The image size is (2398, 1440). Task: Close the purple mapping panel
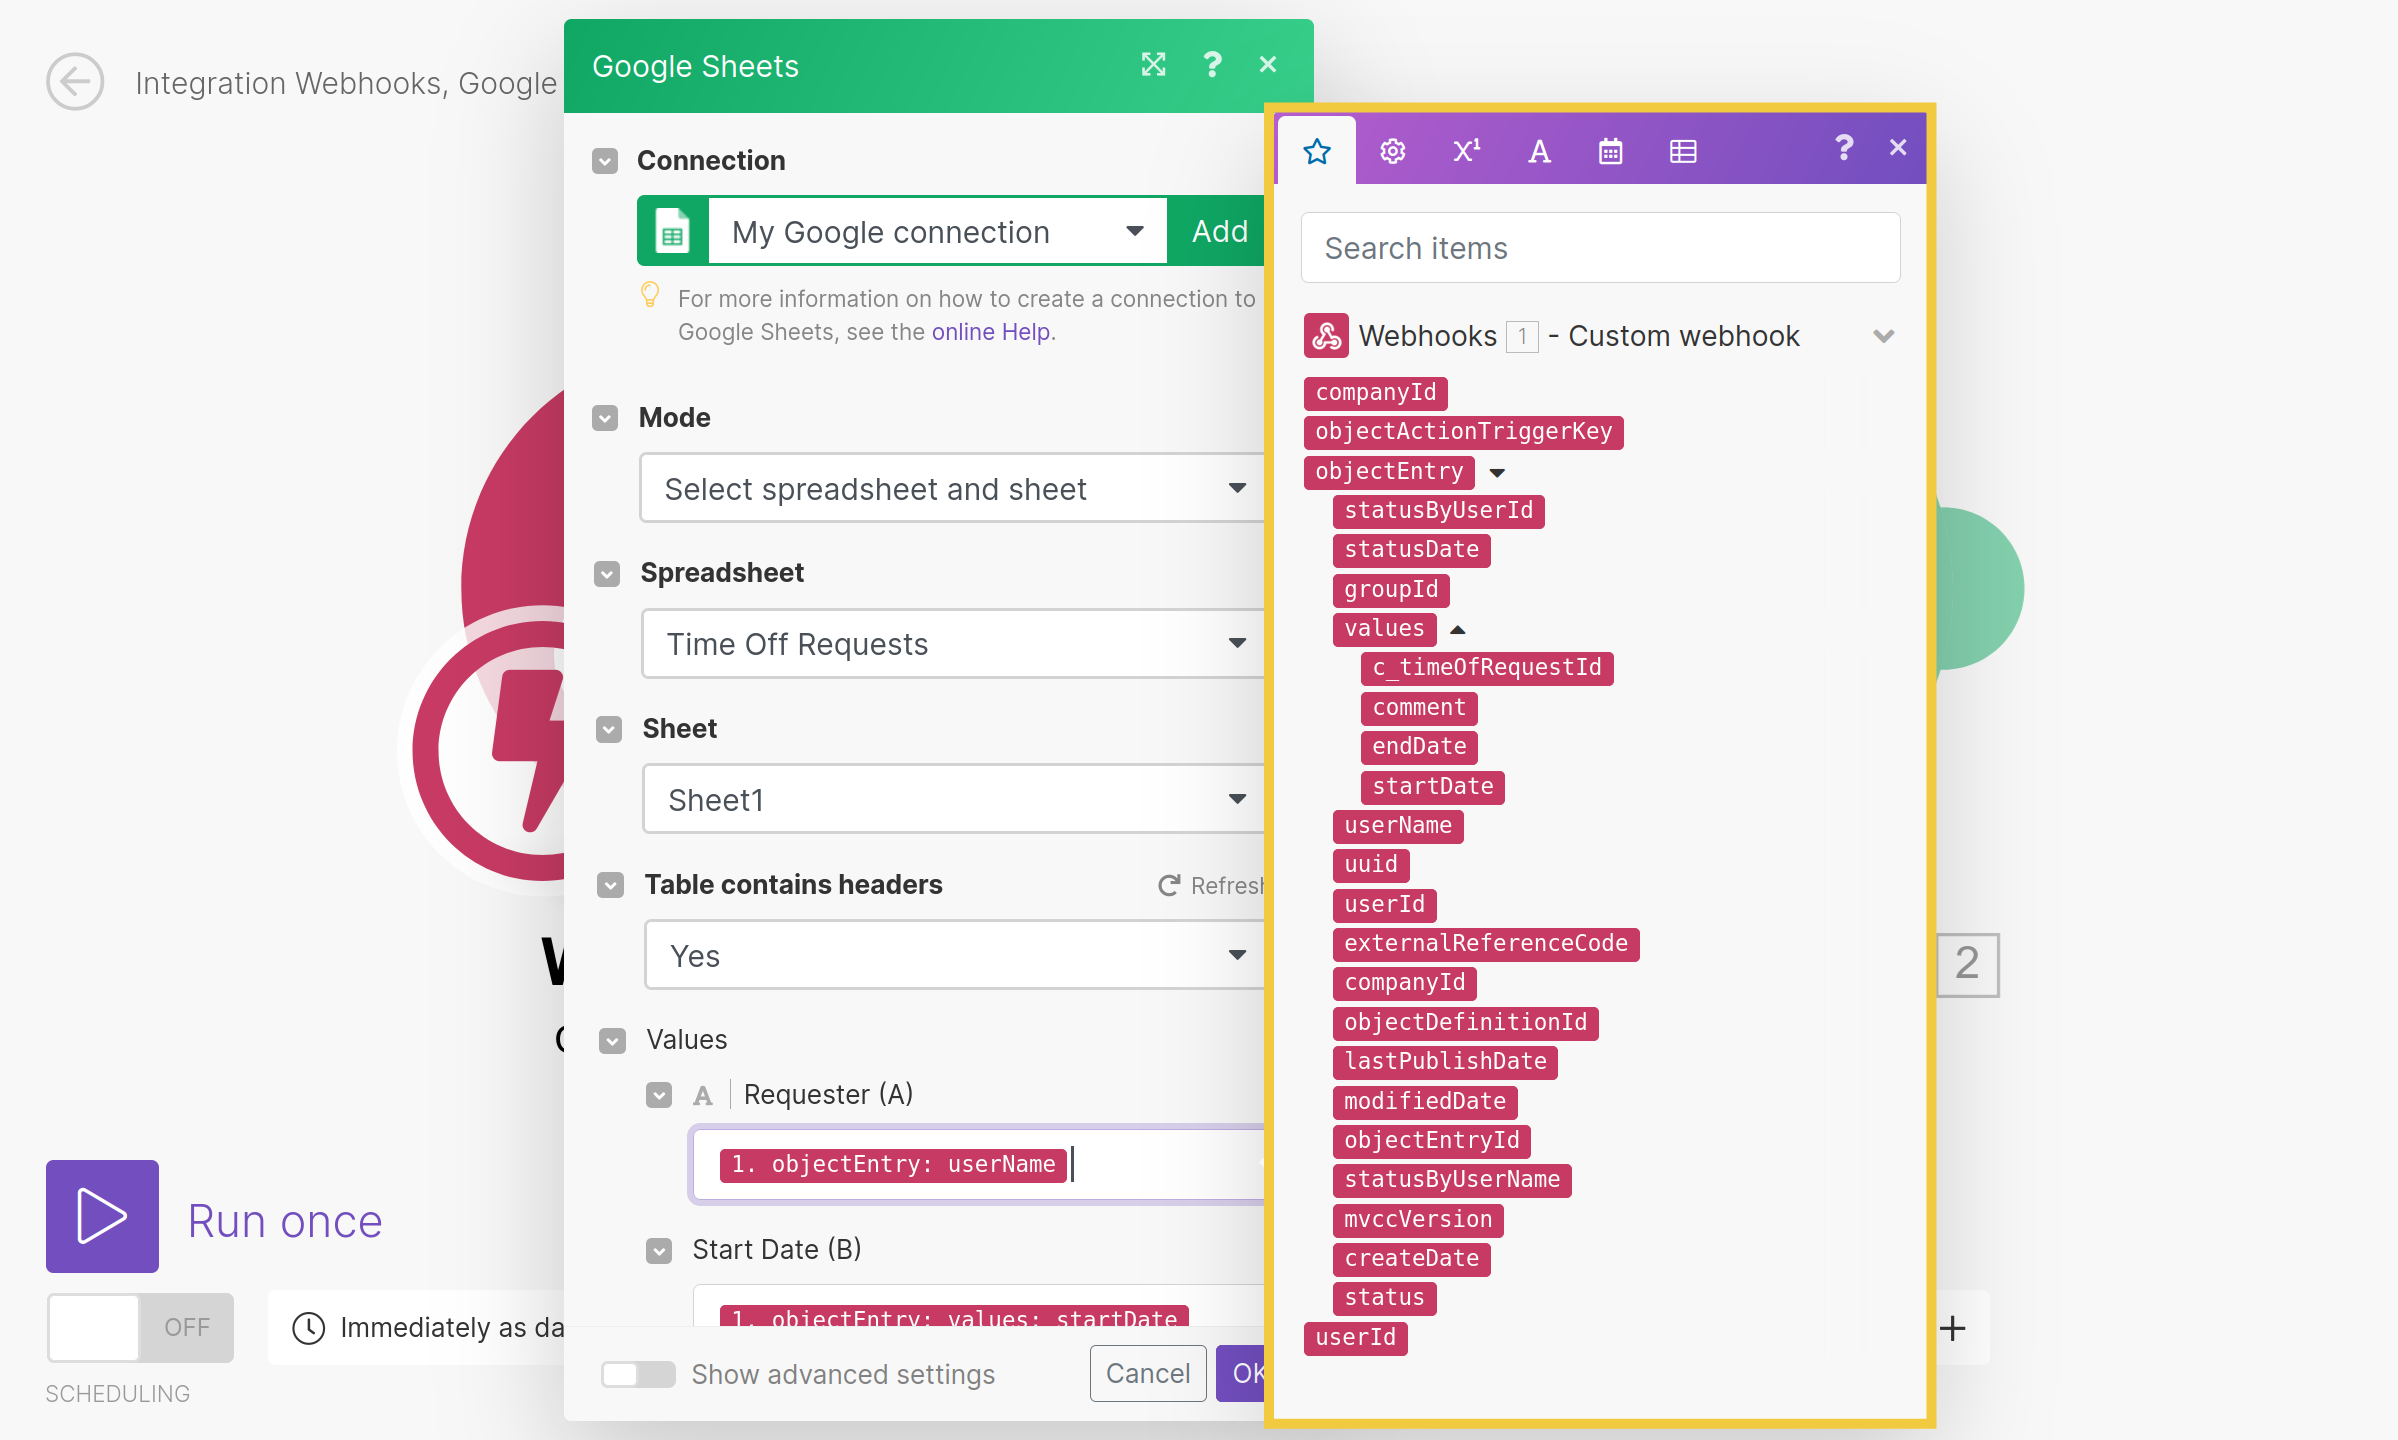[x=1898, y=148]
